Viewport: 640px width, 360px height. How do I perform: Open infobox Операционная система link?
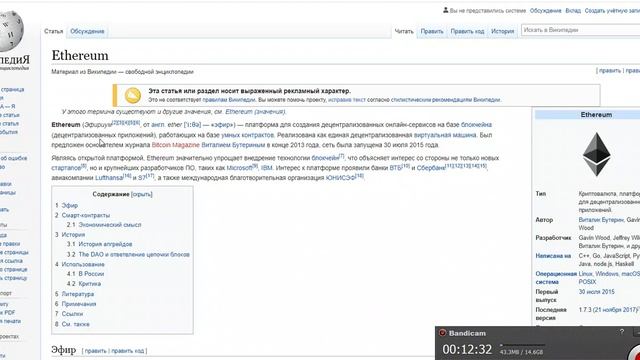556,278
